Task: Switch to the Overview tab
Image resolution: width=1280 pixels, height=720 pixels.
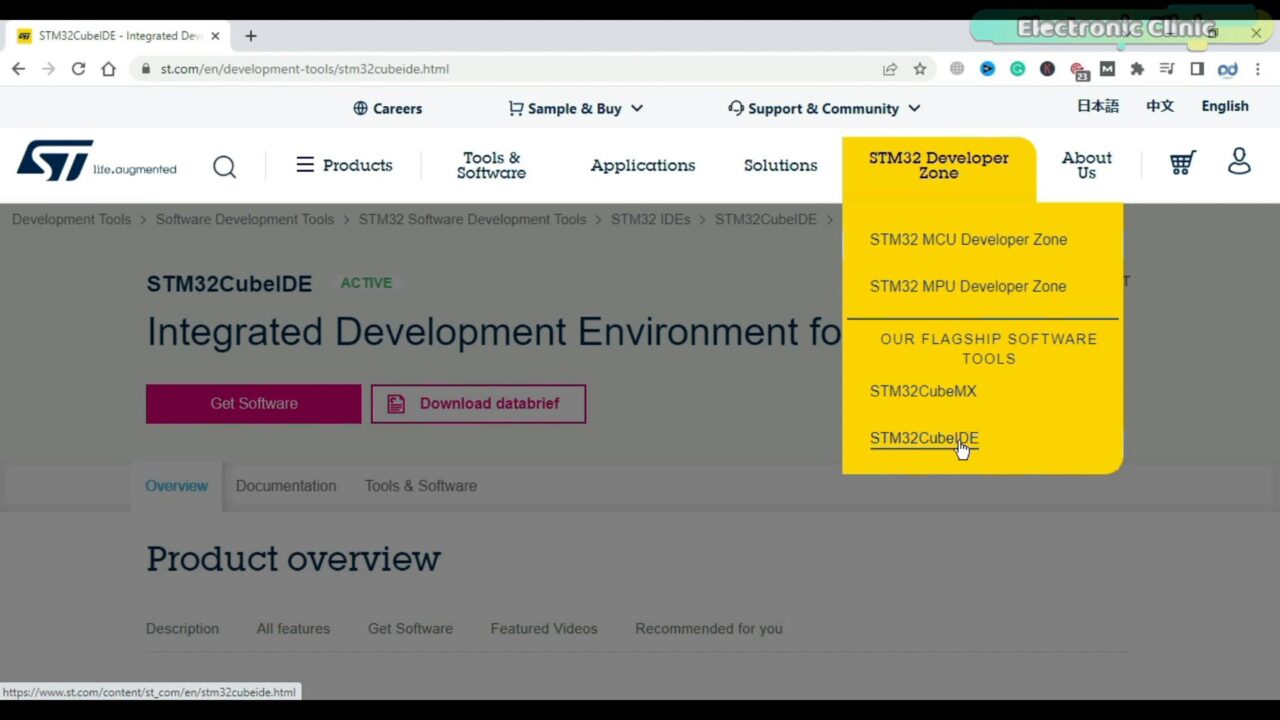Action: coord(177,486)
